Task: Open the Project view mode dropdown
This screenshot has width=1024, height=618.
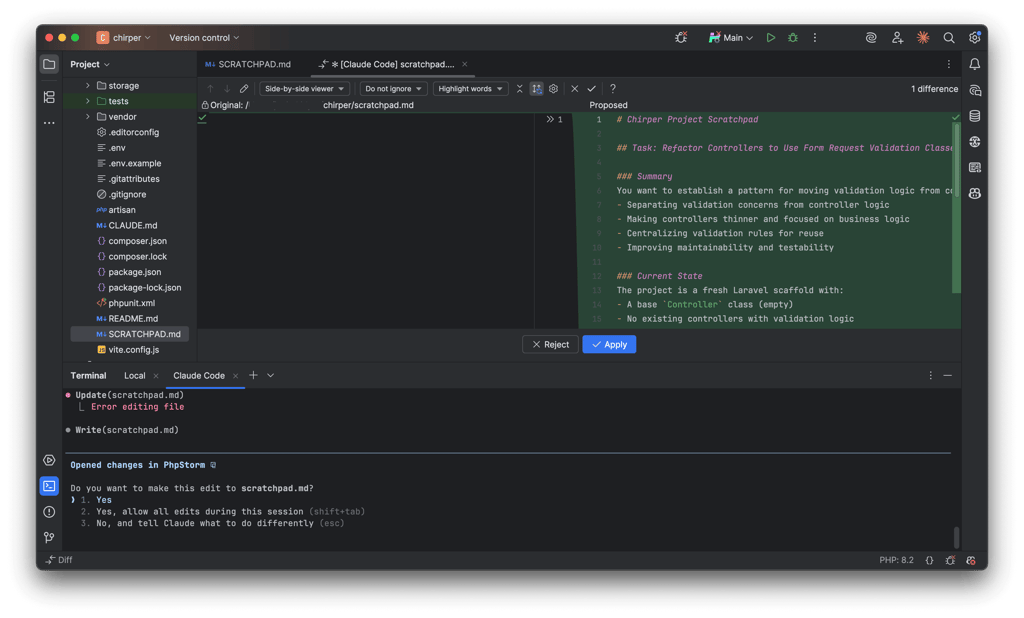Action: click(x=90, y=64)
